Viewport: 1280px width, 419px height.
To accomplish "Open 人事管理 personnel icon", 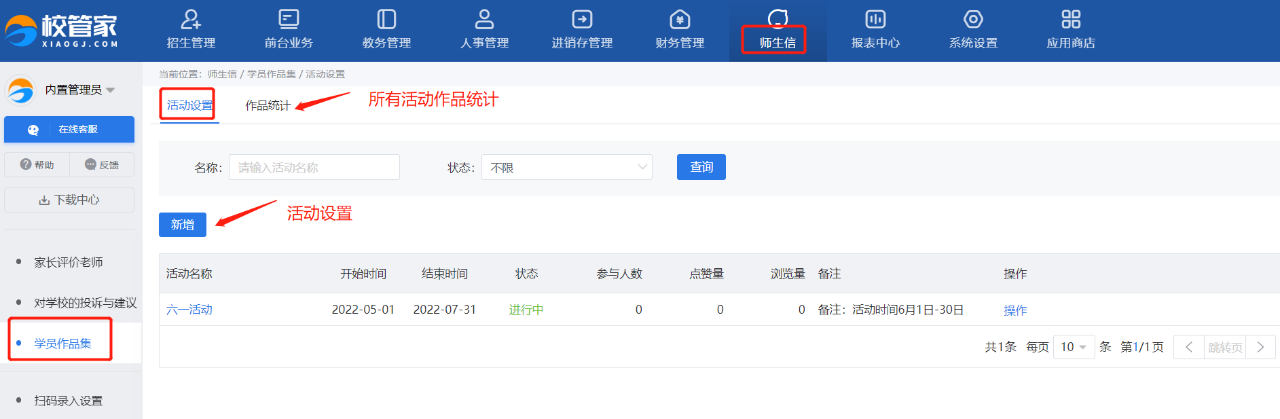I will [484, 20].
